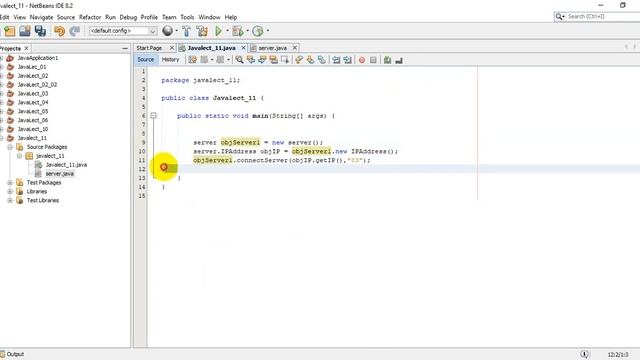Toggle Rectangular Selection mode
Image resolution: width=640 pixels, height=360 pixels.
click(x=285, y=60)
